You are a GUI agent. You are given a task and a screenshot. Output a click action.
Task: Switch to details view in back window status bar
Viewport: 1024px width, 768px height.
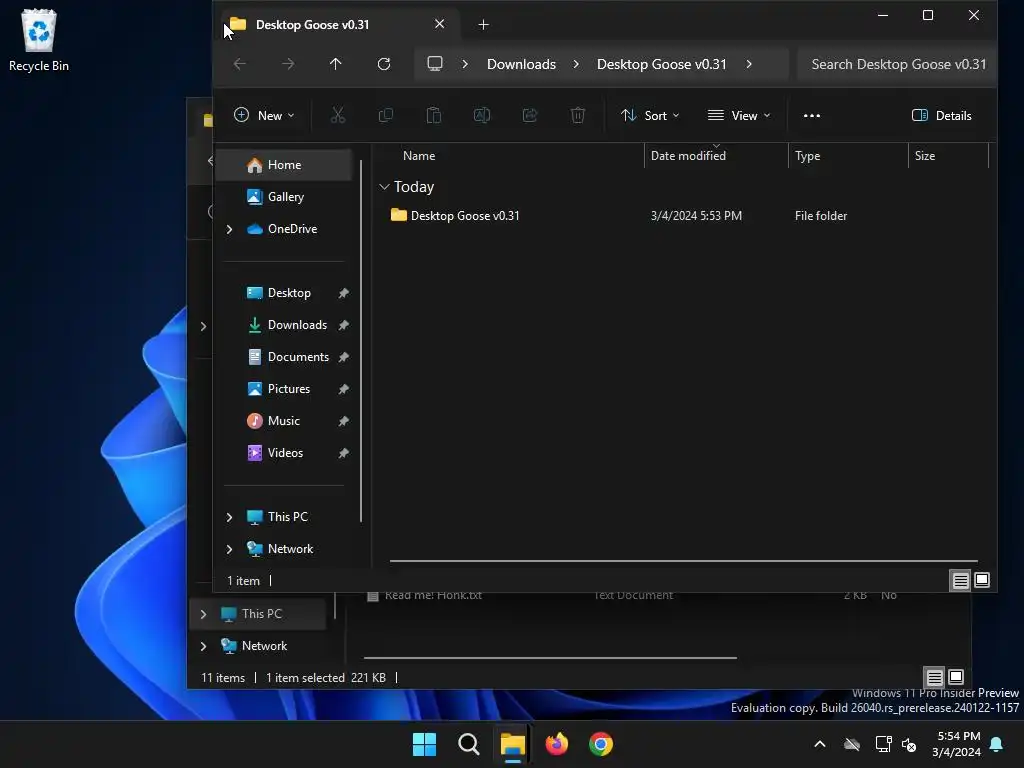point(935,677)
